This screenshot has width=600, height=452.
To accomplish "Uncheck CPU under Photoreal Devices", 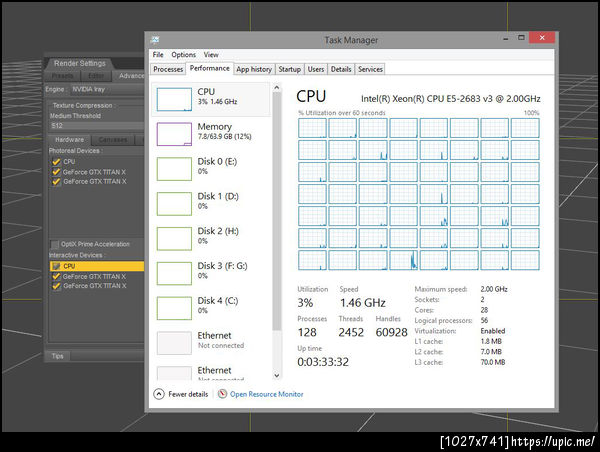I will [56, 162].
